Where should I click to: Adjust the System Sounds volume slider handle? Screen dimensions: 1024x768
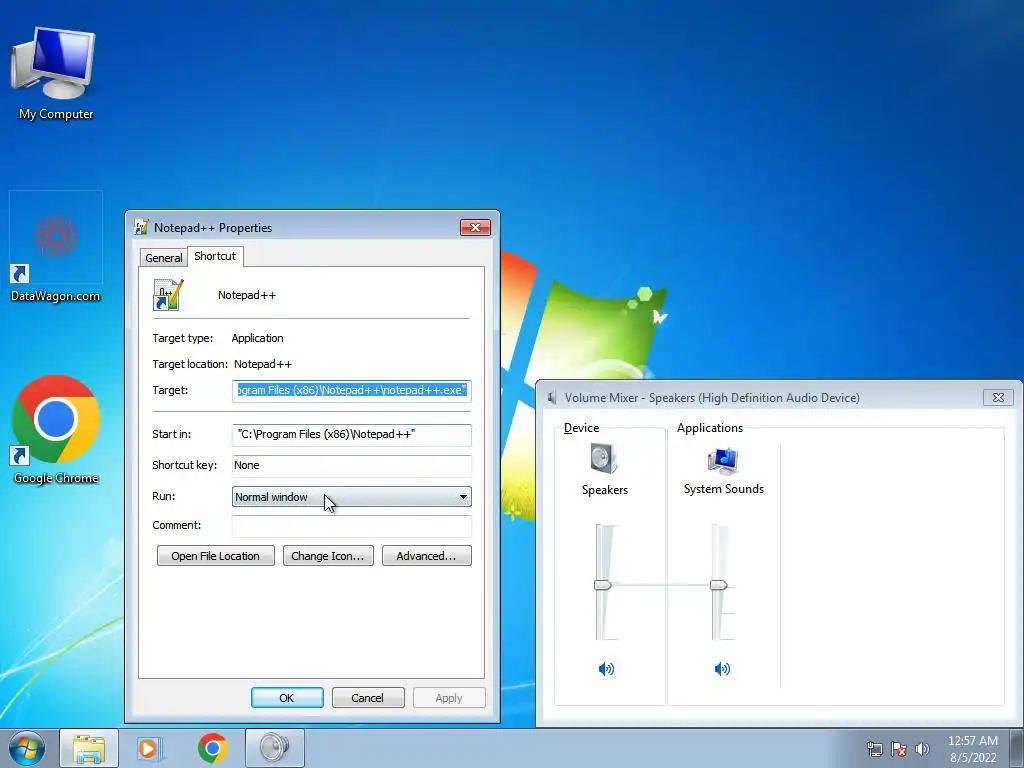pyautogui.click(x=718, y=585)
